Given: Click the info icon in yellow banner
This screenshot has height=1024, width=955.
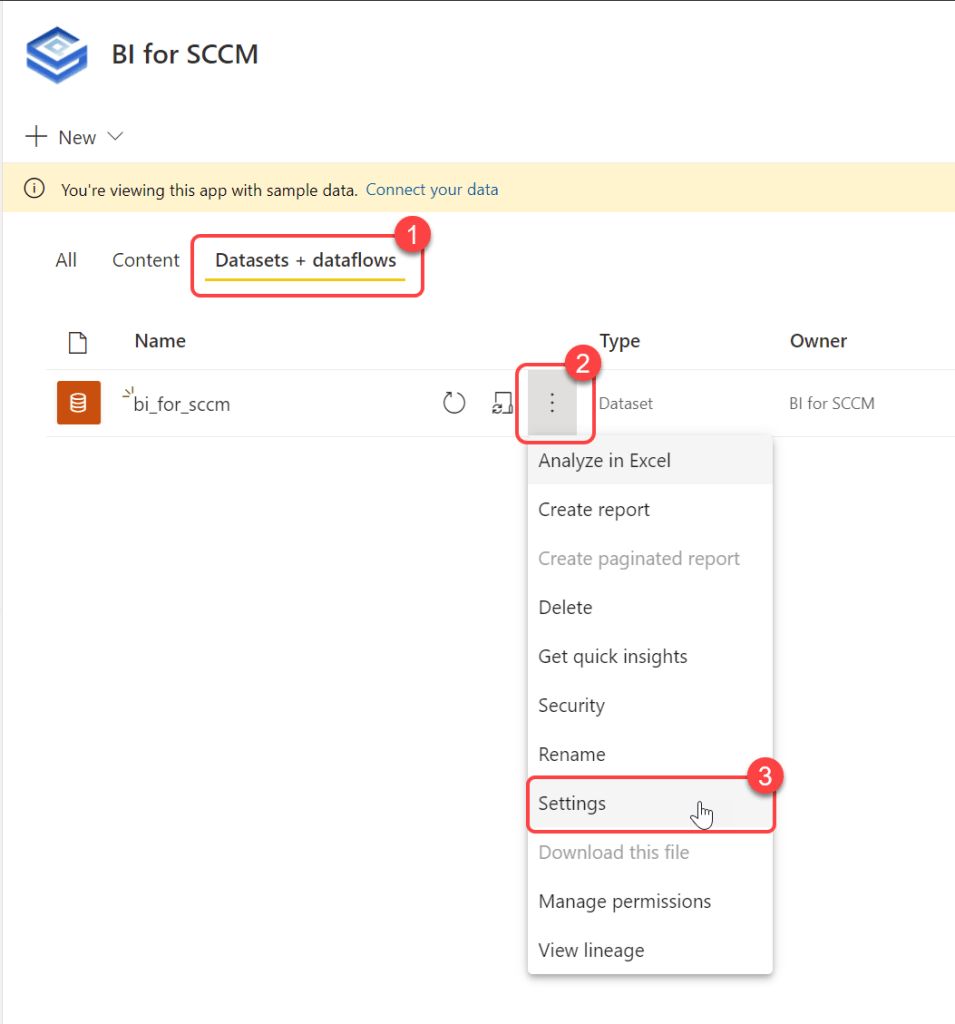Looking at the screenshot, I should (35, 189).
